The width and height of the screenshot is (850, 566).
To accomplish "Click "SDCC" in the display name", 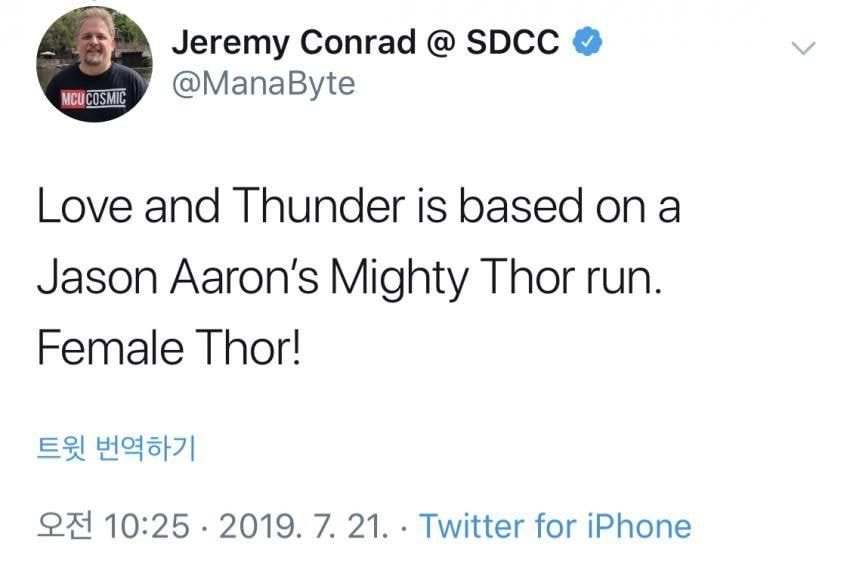I will [514, 44].
